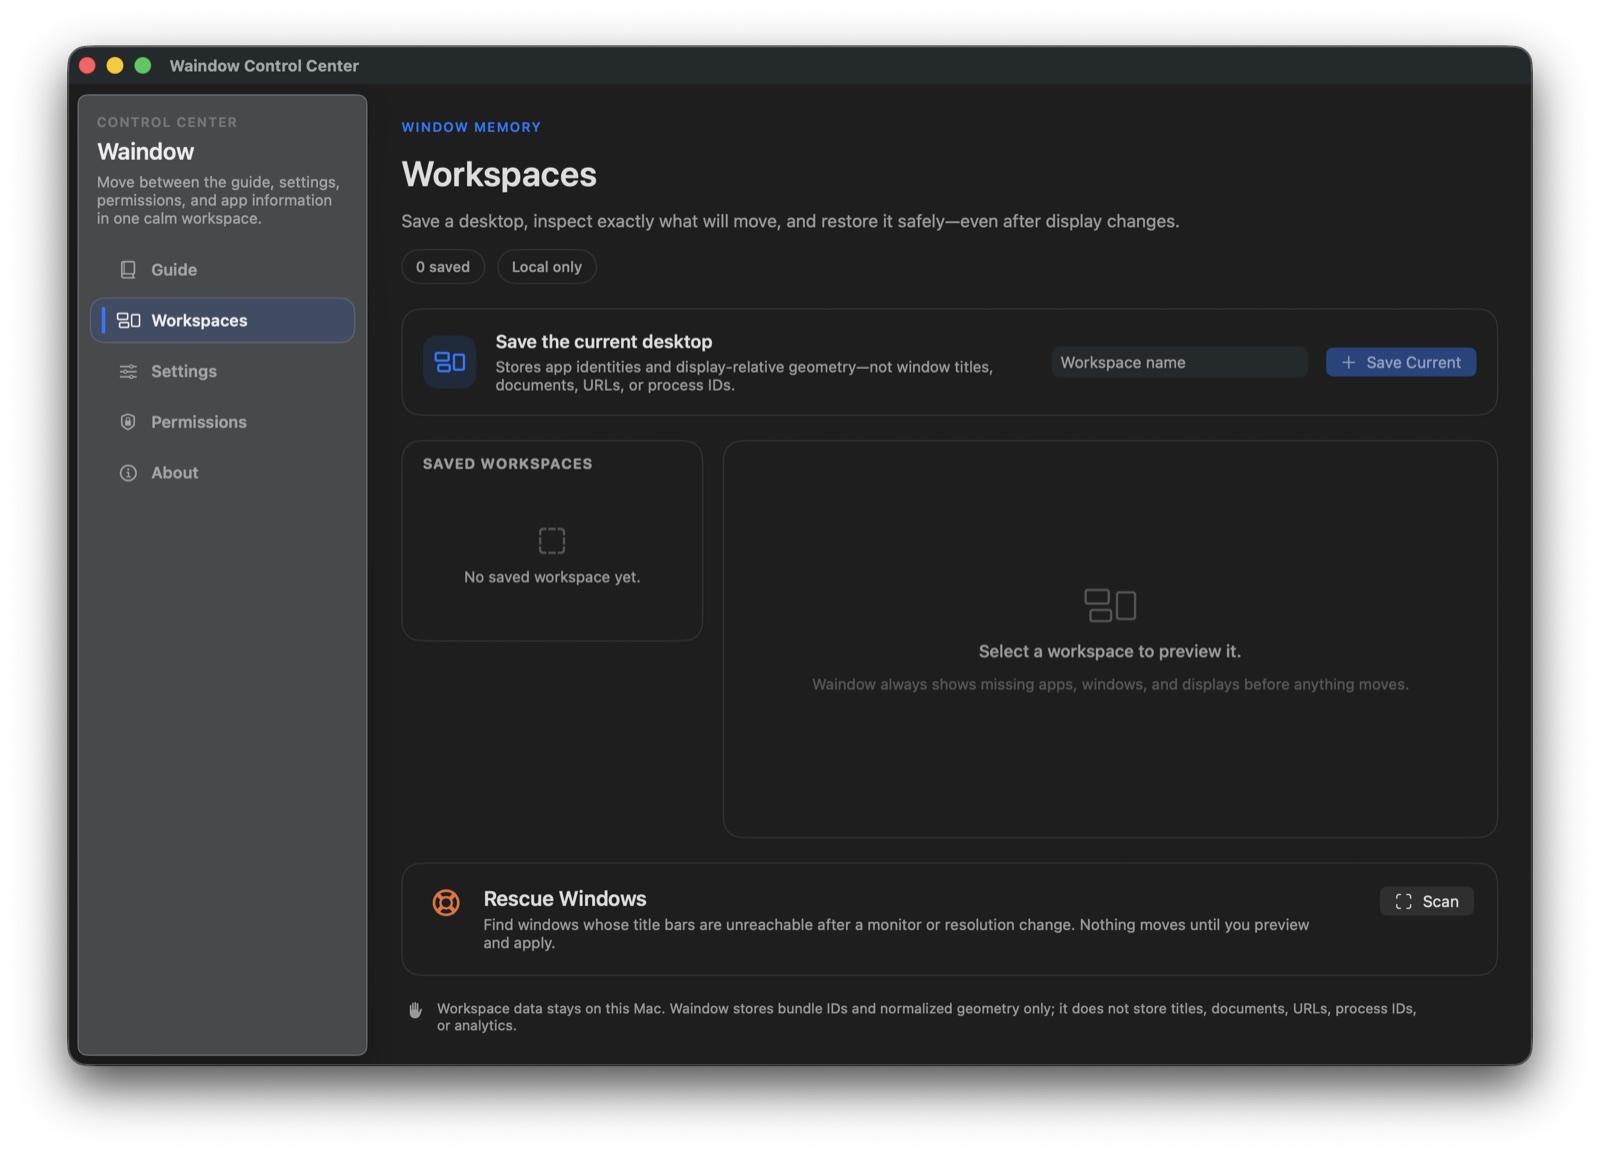Click the Save Current button
Image resolution: width=1600 pixels, height=1155 pixels.
tap(1401, 362)
